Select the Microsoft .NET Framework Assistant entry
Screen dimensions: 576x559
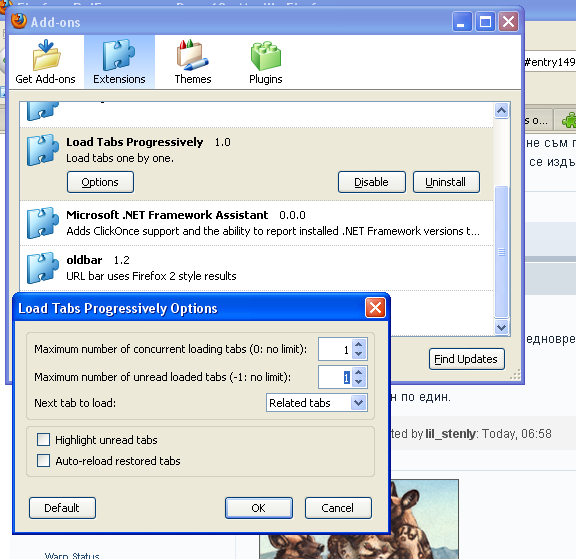(256, 223)
